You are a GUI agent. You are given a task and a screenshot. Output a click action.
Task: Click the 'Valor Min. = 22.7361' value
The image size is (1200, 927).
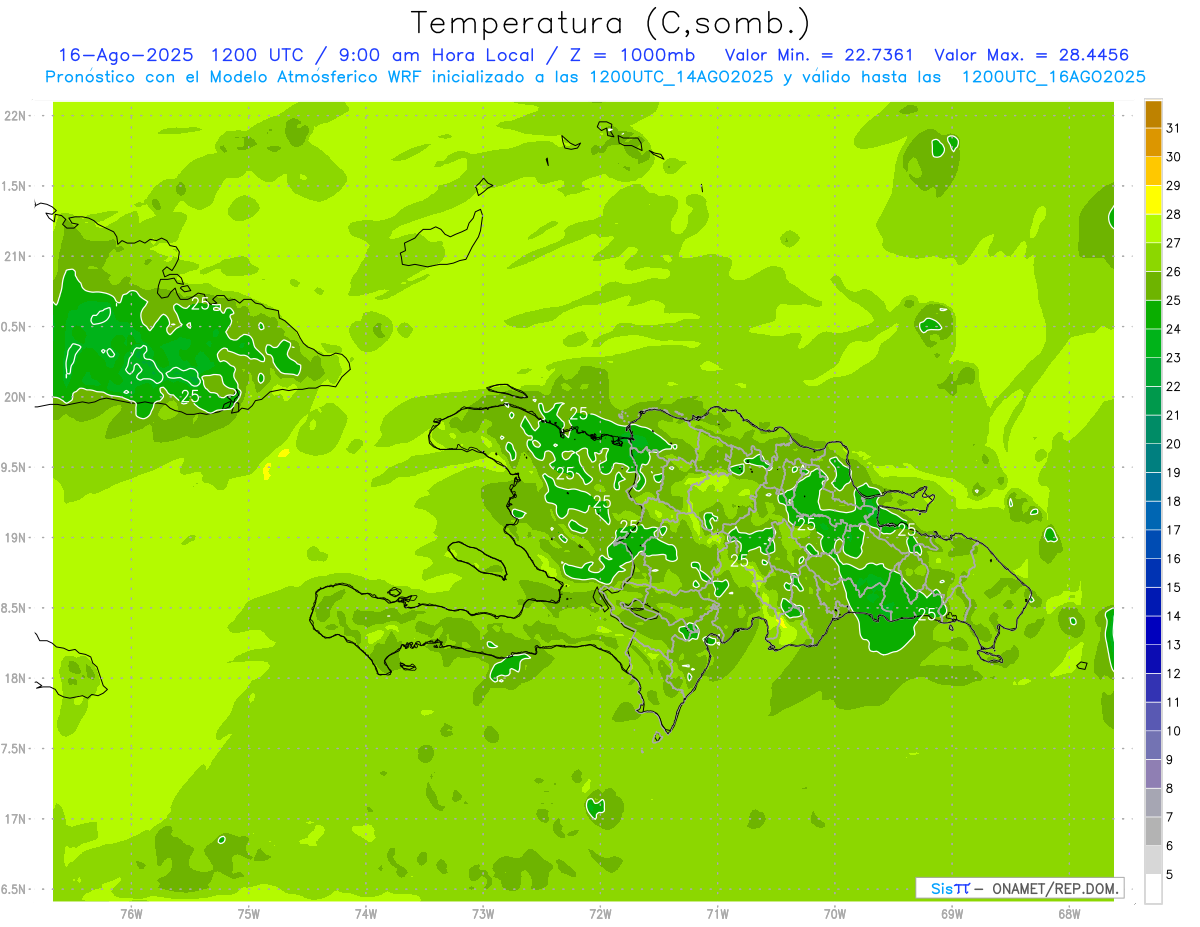point(819,55)
